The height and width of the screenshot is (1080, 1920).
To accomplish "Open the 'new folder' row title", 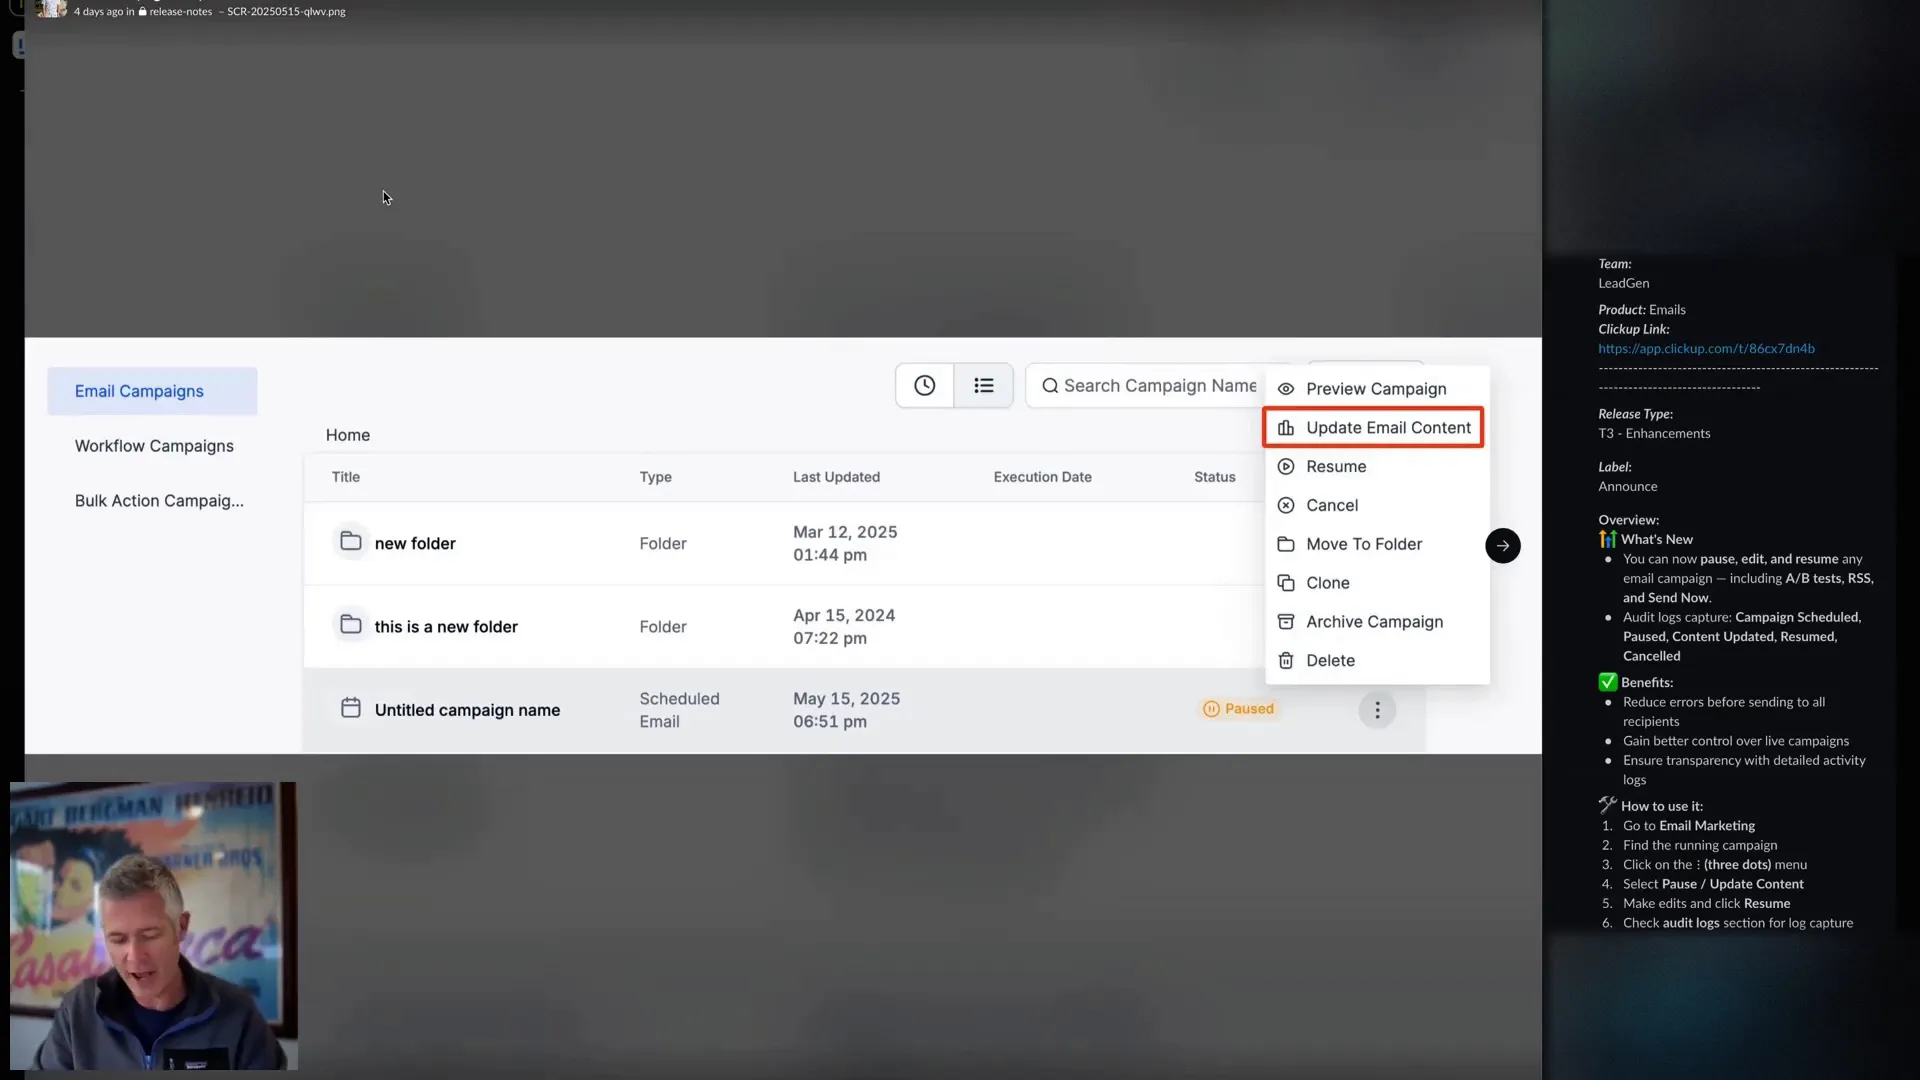I will [415, 544].
